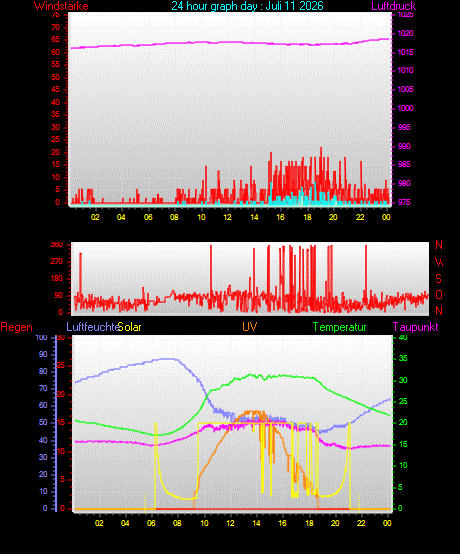Click the Solar legend label
Viewport: 460px width, 554px height.
coord(129,327)
